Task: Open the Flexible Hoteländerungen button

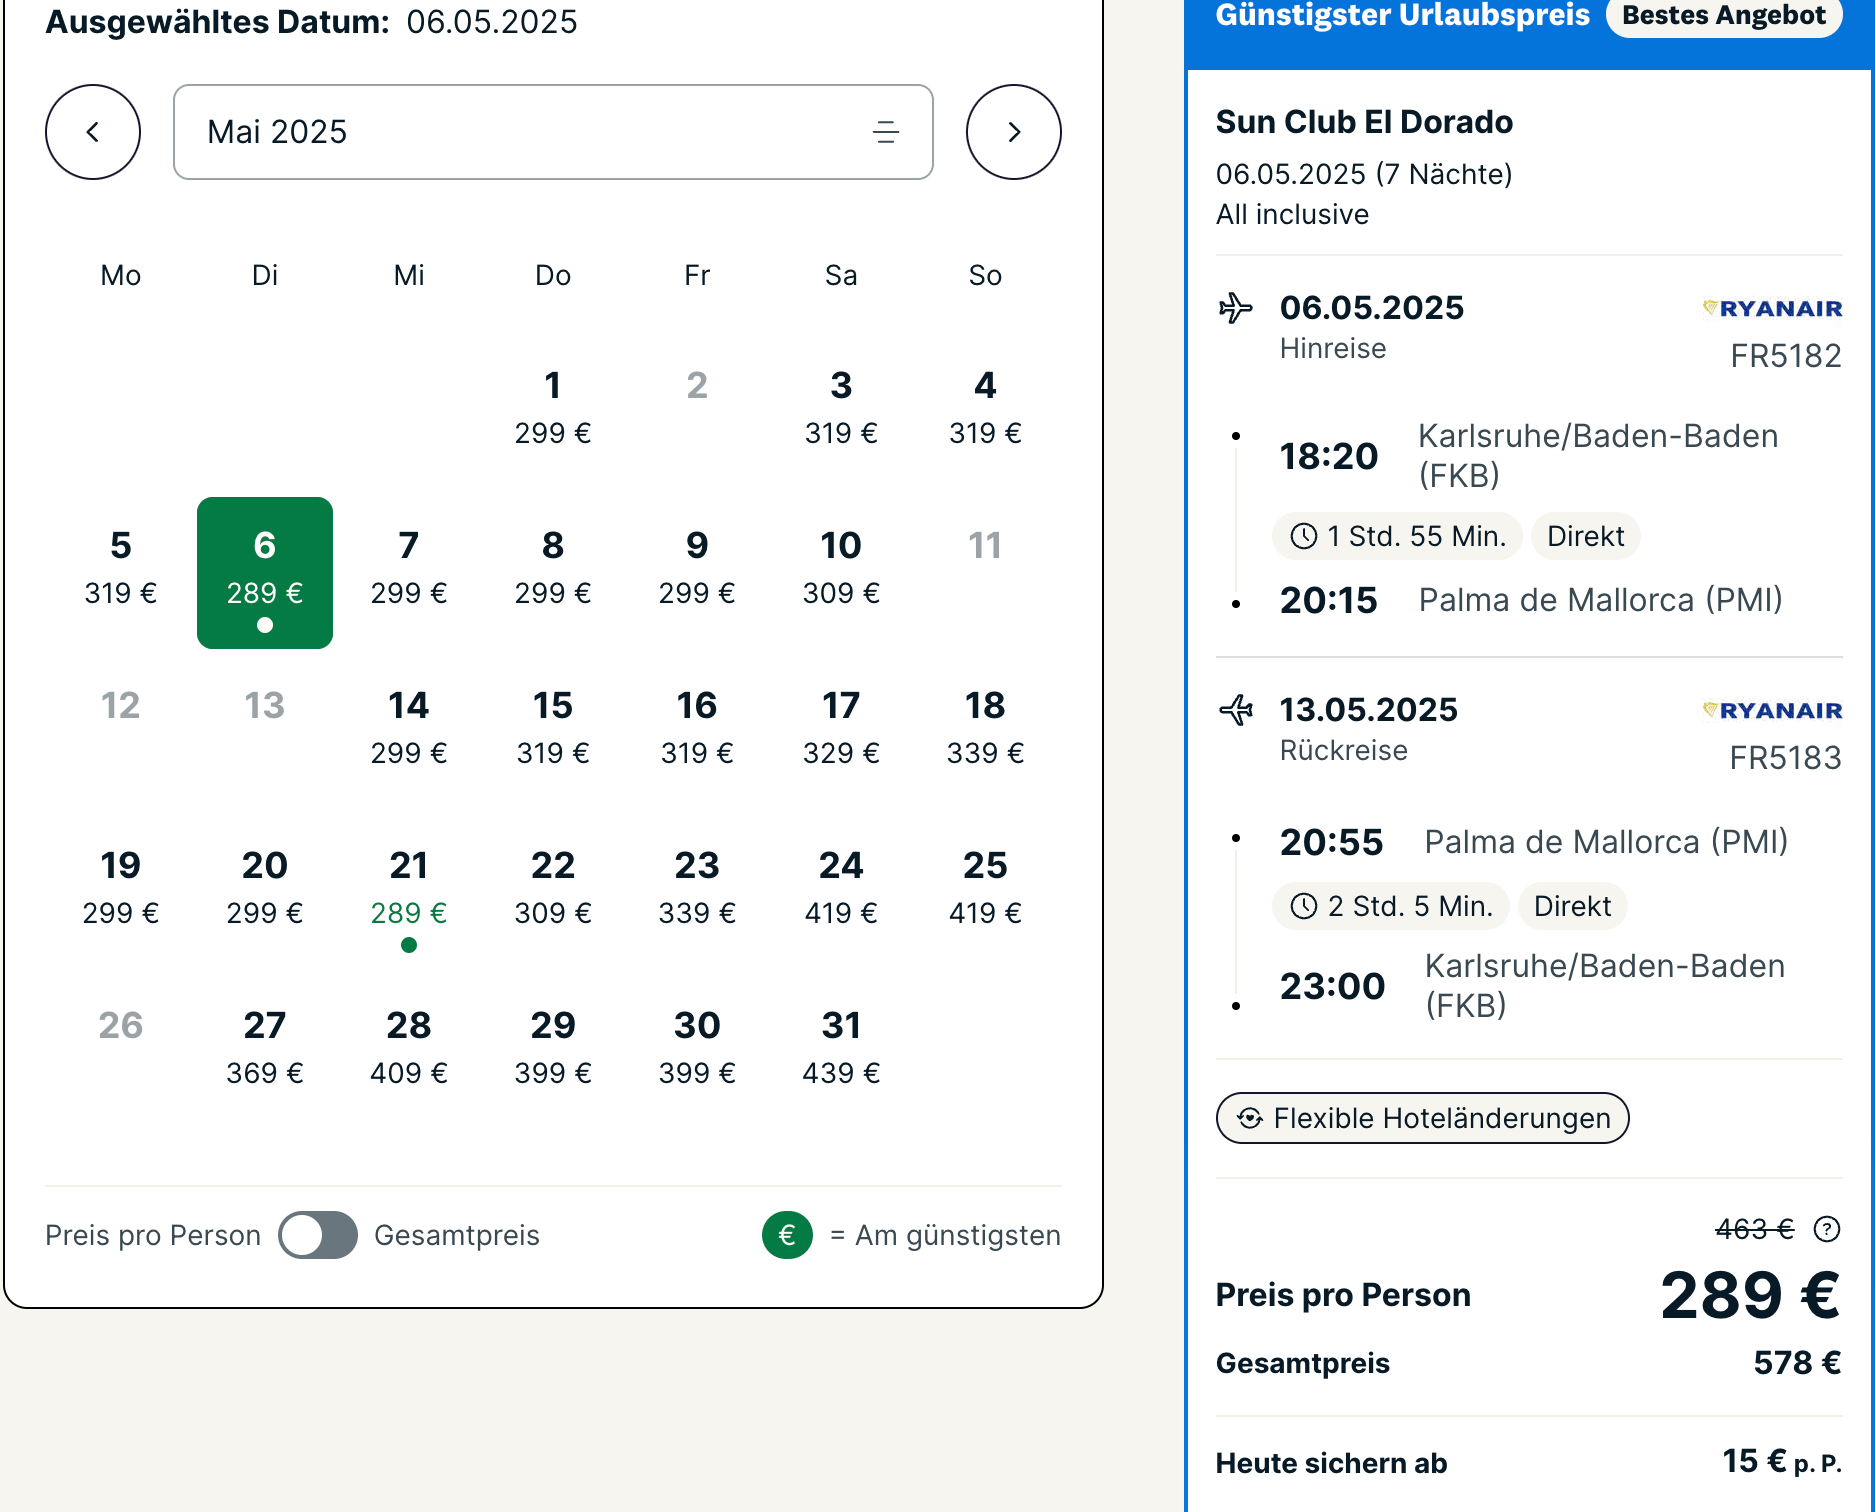Action: pos(1422,1118)
